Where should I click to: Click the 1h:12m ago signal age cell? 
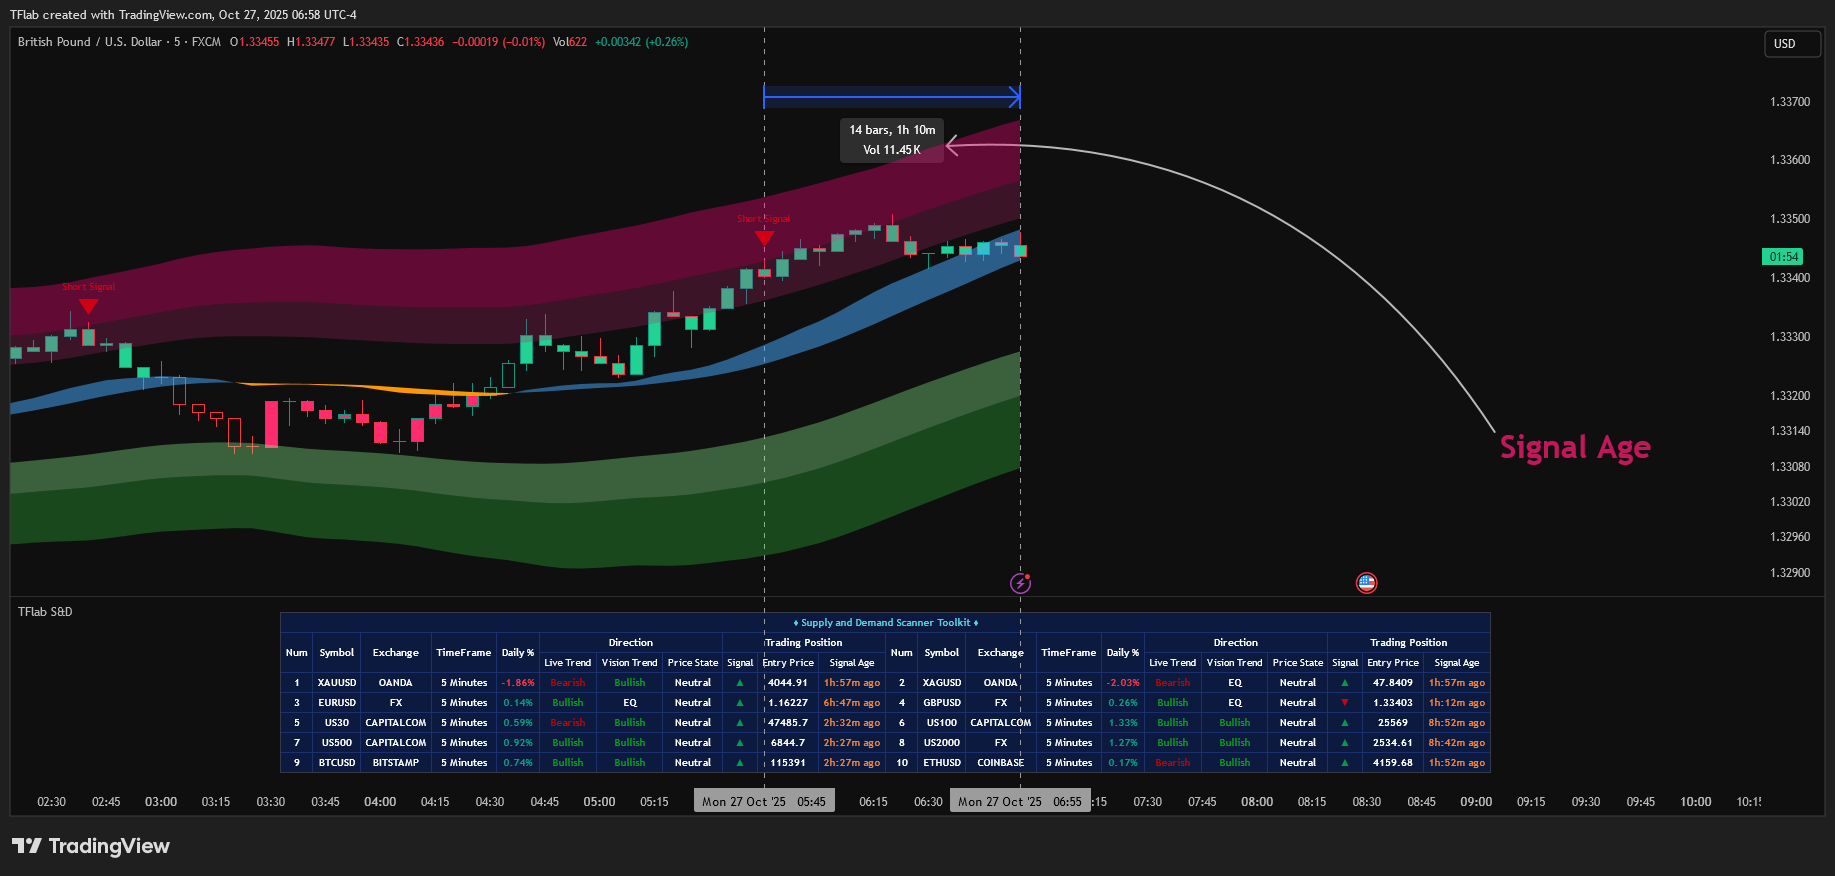click(x=1457, y=703)
